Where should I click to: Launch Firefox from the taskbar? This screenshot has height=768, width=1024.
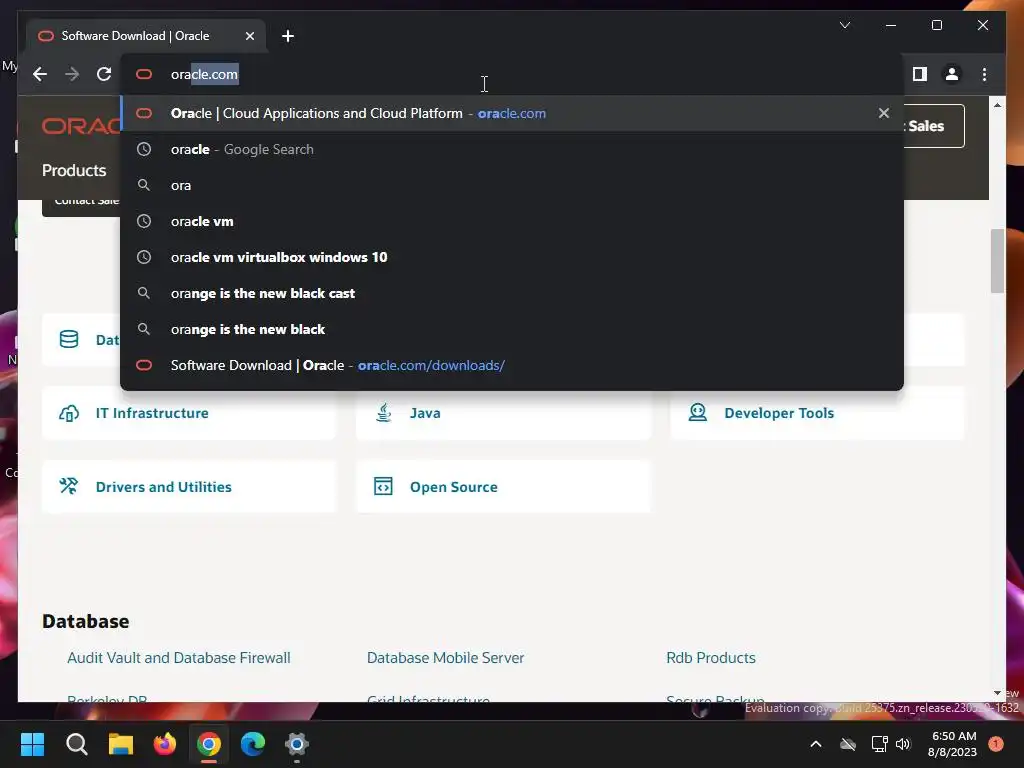pyautogui.click(x=165, y=744)
